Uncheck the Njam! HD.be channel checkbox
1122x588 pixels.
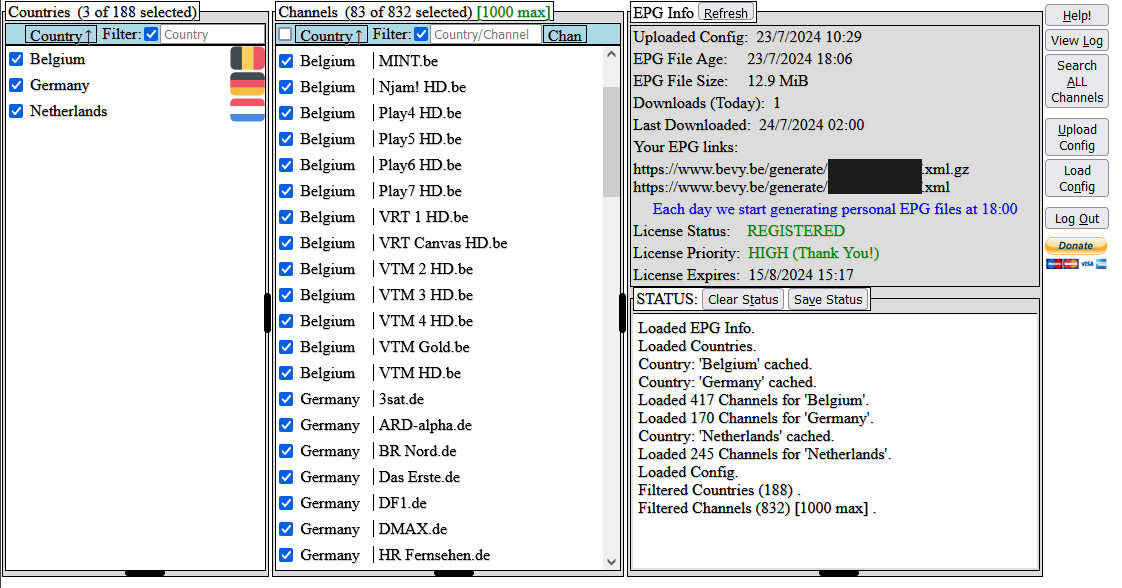286,87
